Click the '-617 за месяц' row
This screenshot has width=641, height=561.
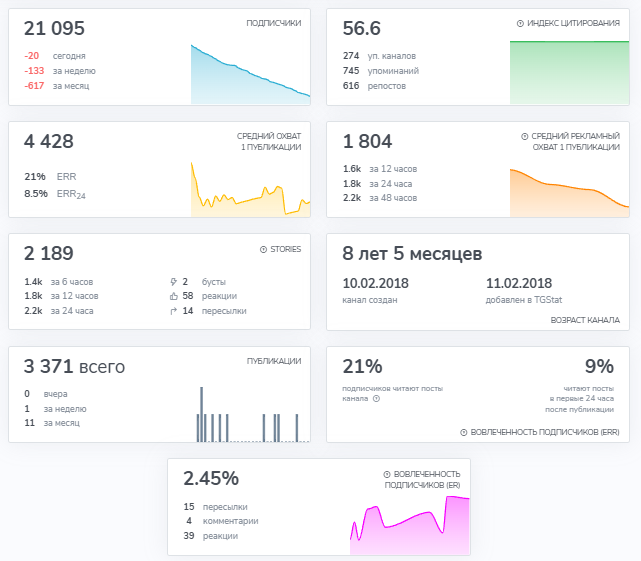(56, 86)
